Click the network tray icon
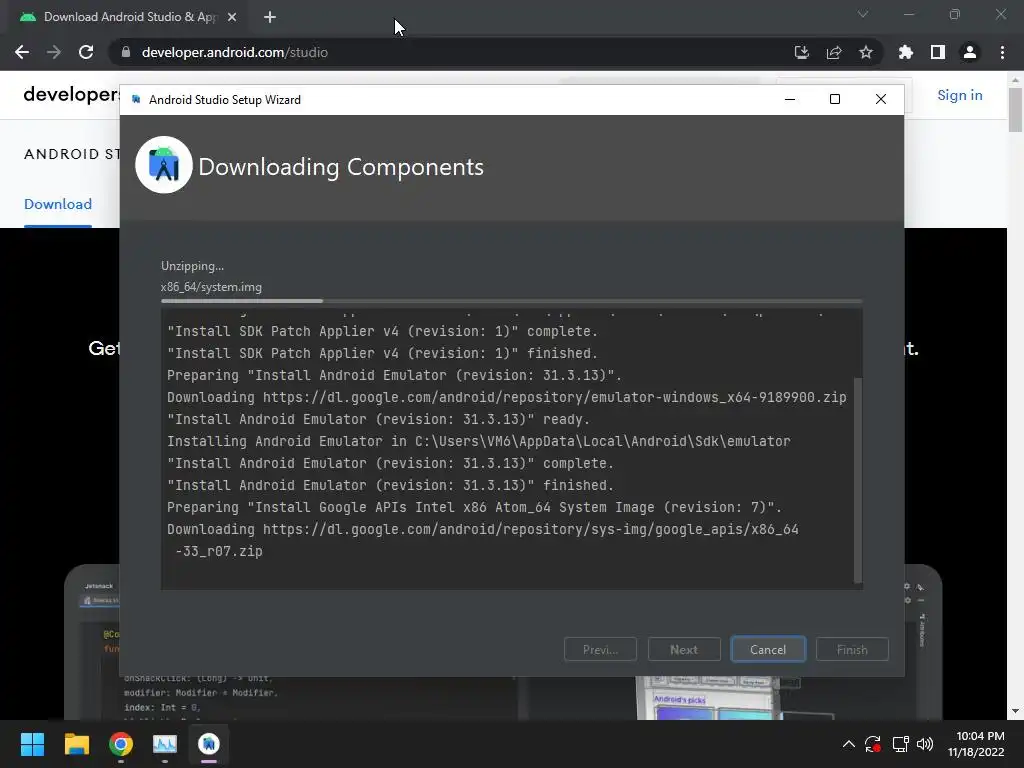 901,744
